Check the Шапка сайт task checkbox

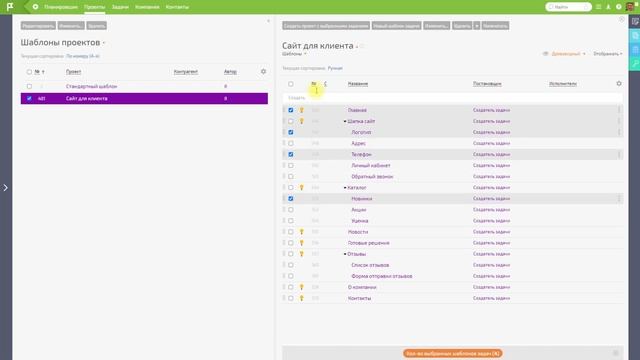tap(291, 121)
